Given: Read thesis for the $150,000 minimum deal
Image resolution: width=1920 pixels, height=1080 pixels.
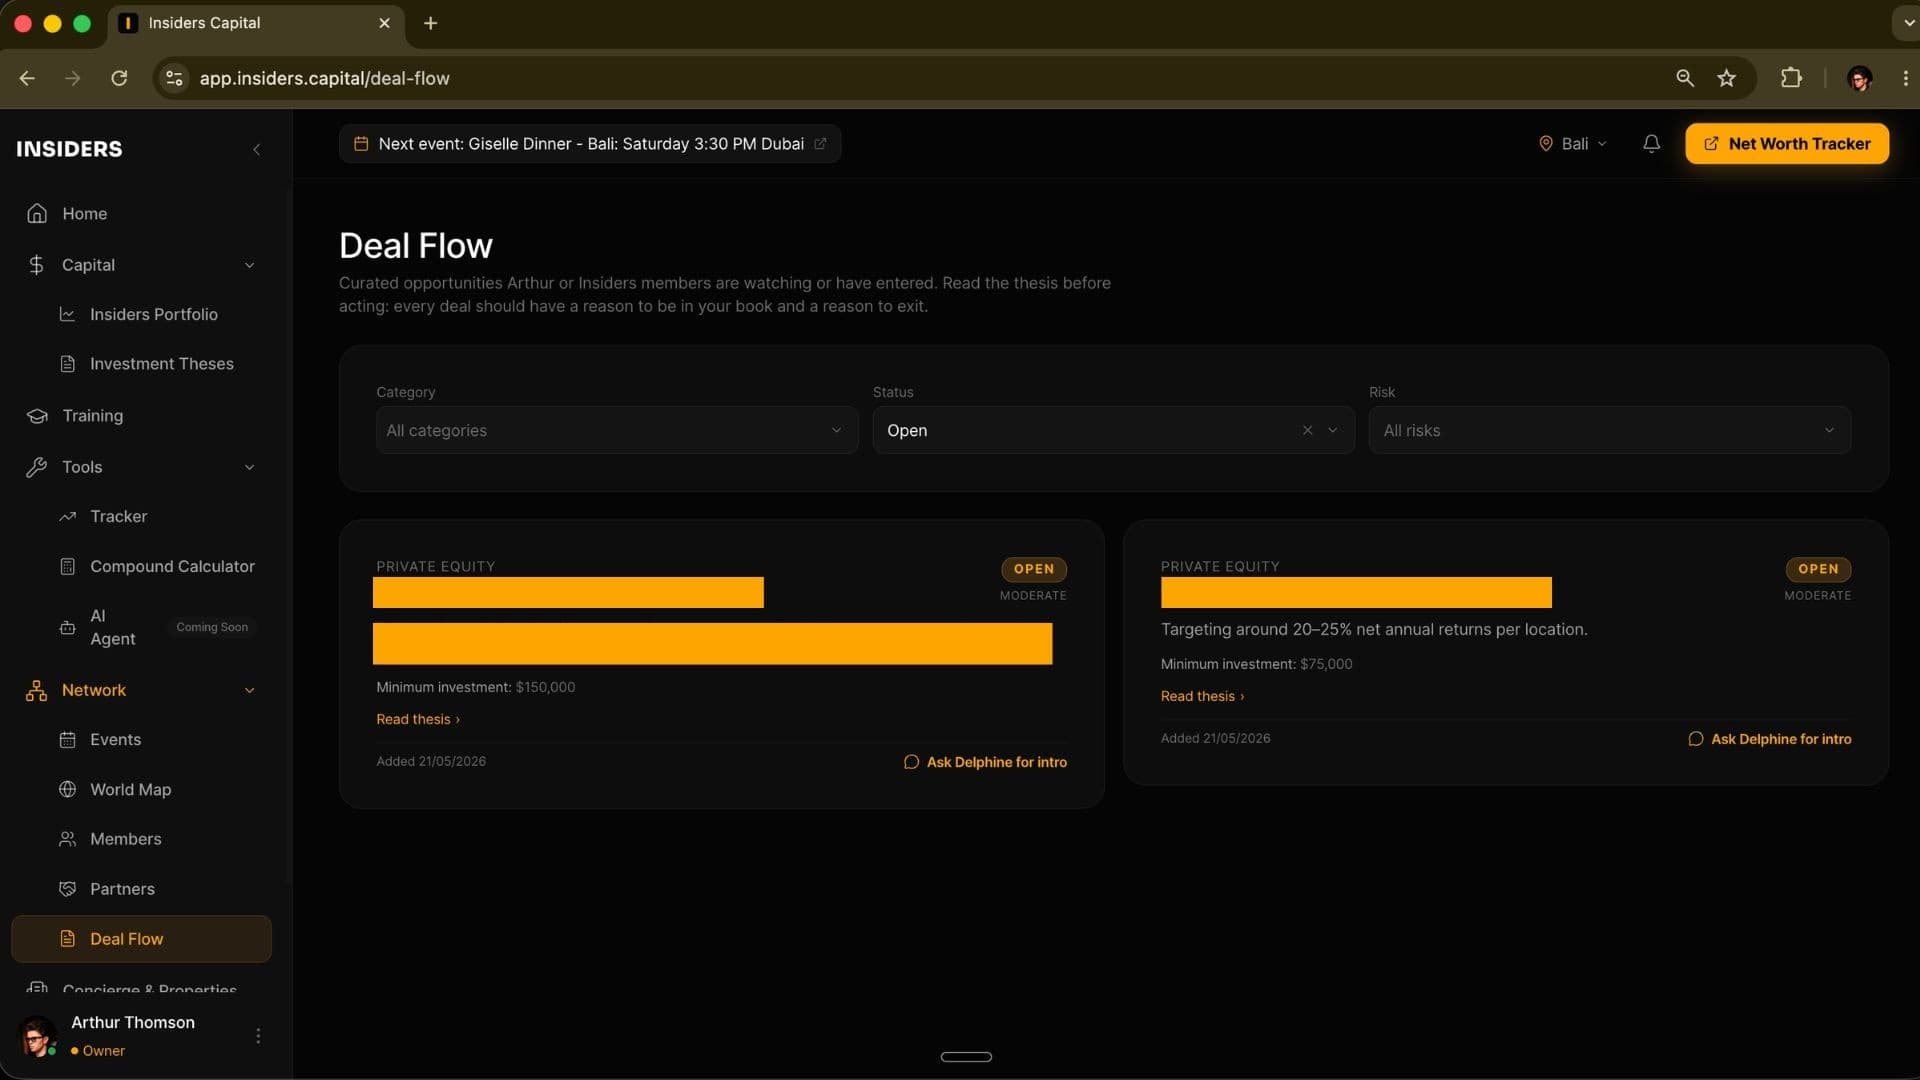Looking at the screenshot, I should coord(418,719).
